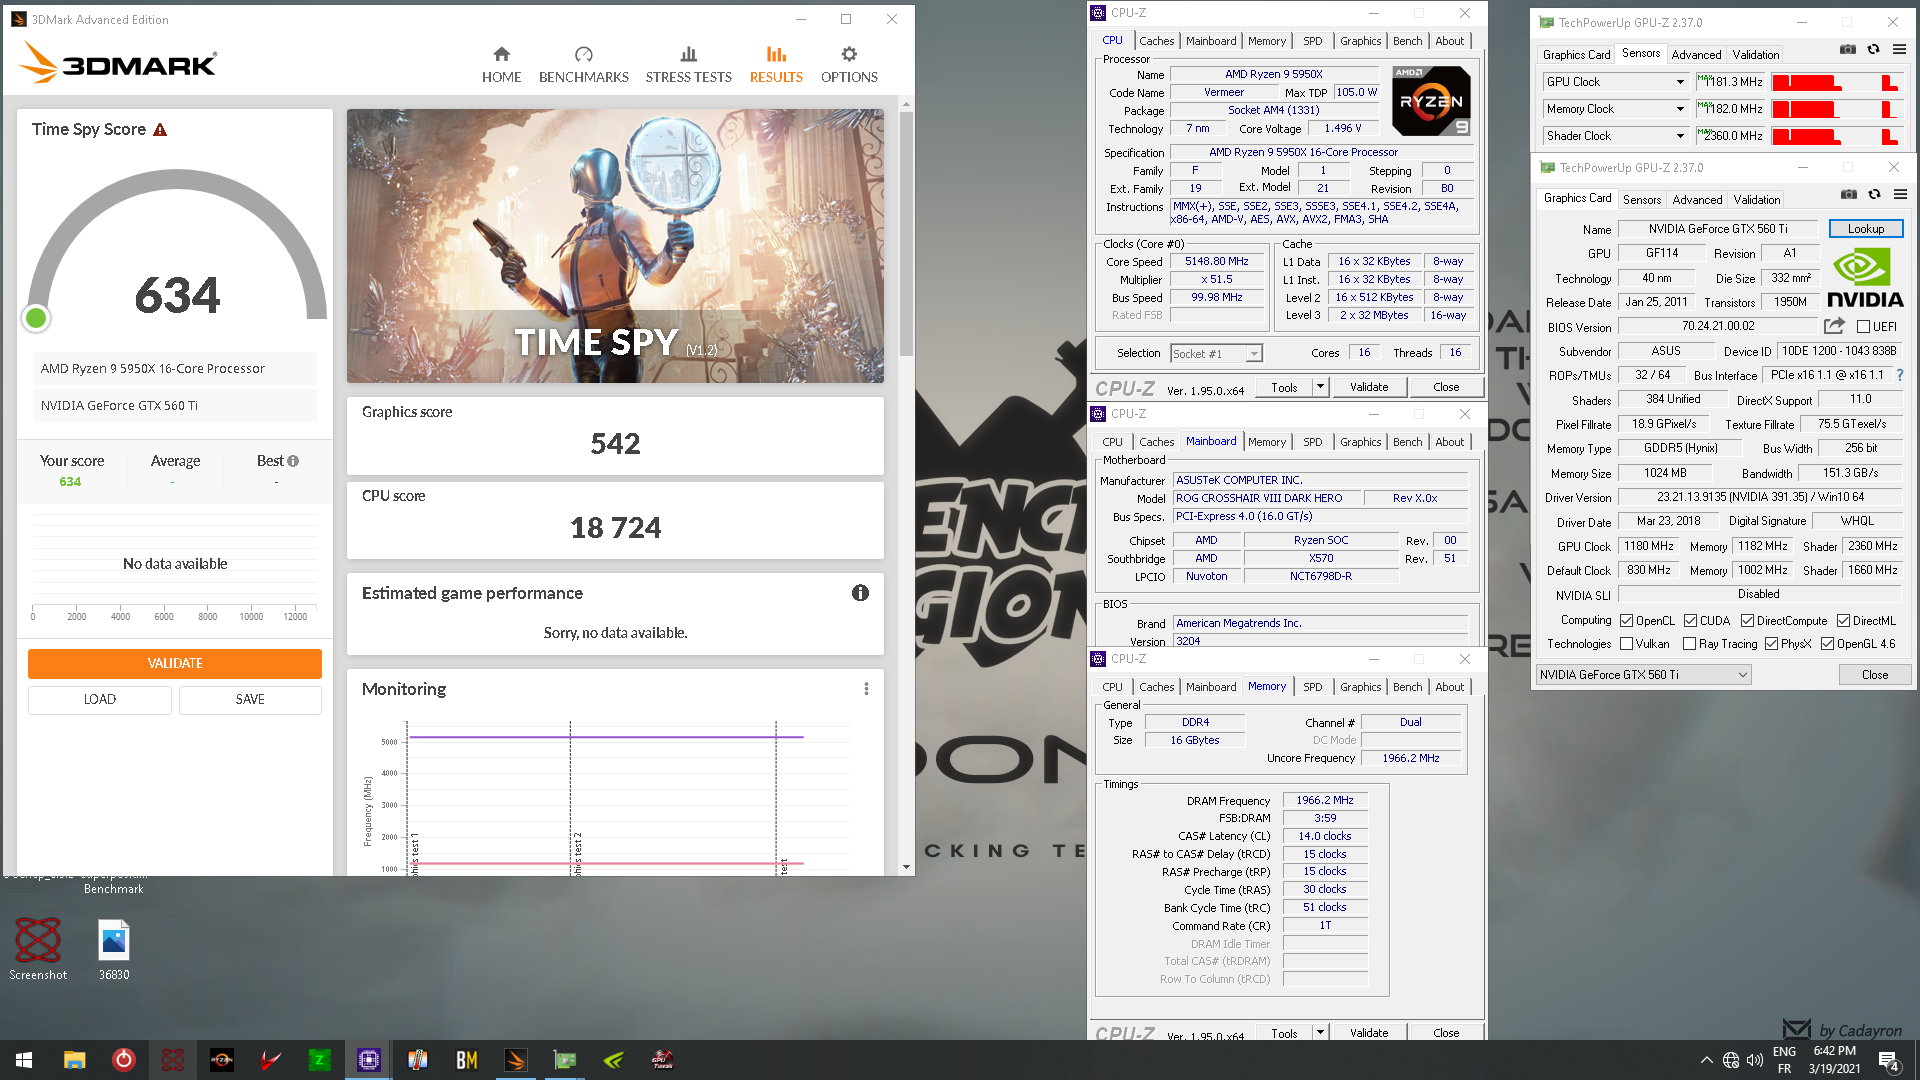Open GPU Tweak from the taskbar
This screenshot has height=1080, width=1920.
pyautogui.click(x=662, y=1060)
